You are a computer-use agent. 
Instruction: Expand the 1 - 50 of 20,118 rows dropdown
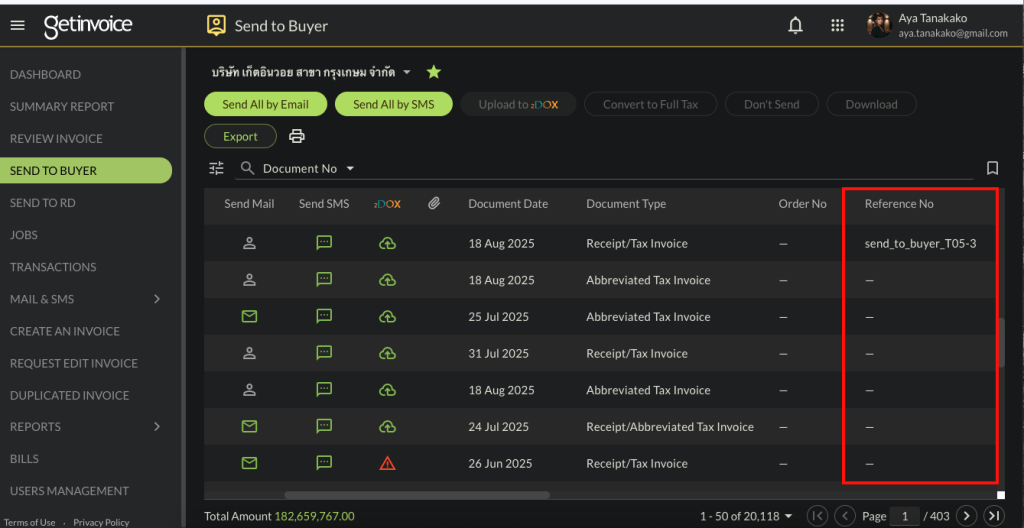pyautogui.click(x=788, y=516)
